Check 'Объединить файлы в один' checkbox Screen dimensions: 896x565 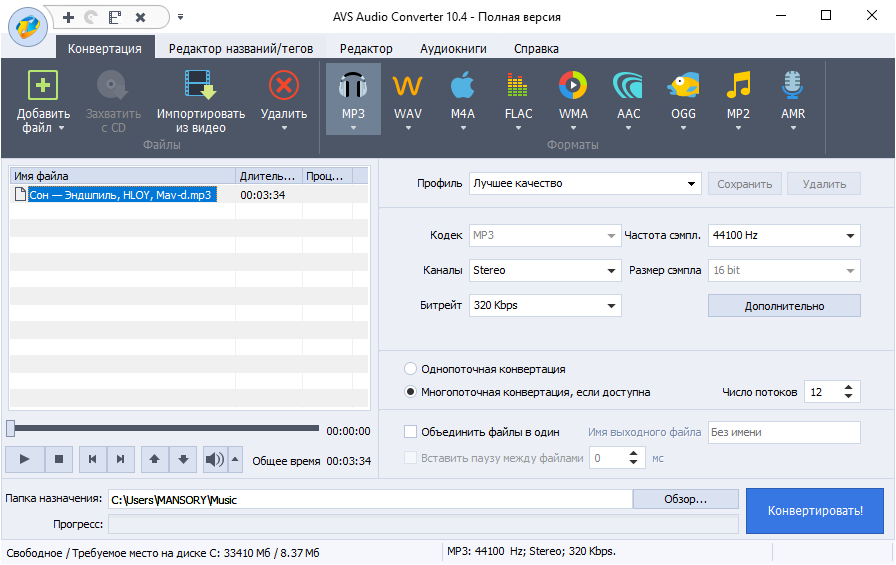pos(410,432)
